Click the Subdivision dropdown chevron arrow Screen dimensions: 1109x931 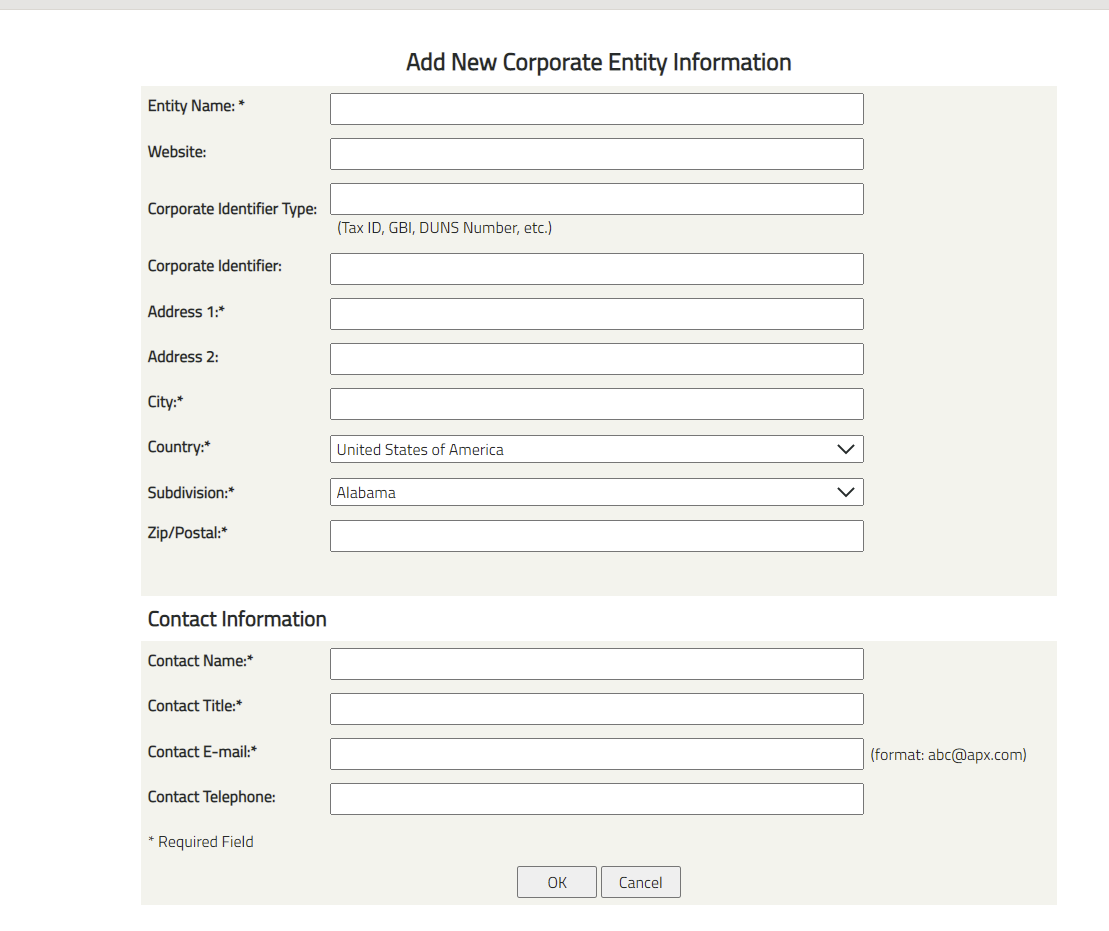coord(845,492)
